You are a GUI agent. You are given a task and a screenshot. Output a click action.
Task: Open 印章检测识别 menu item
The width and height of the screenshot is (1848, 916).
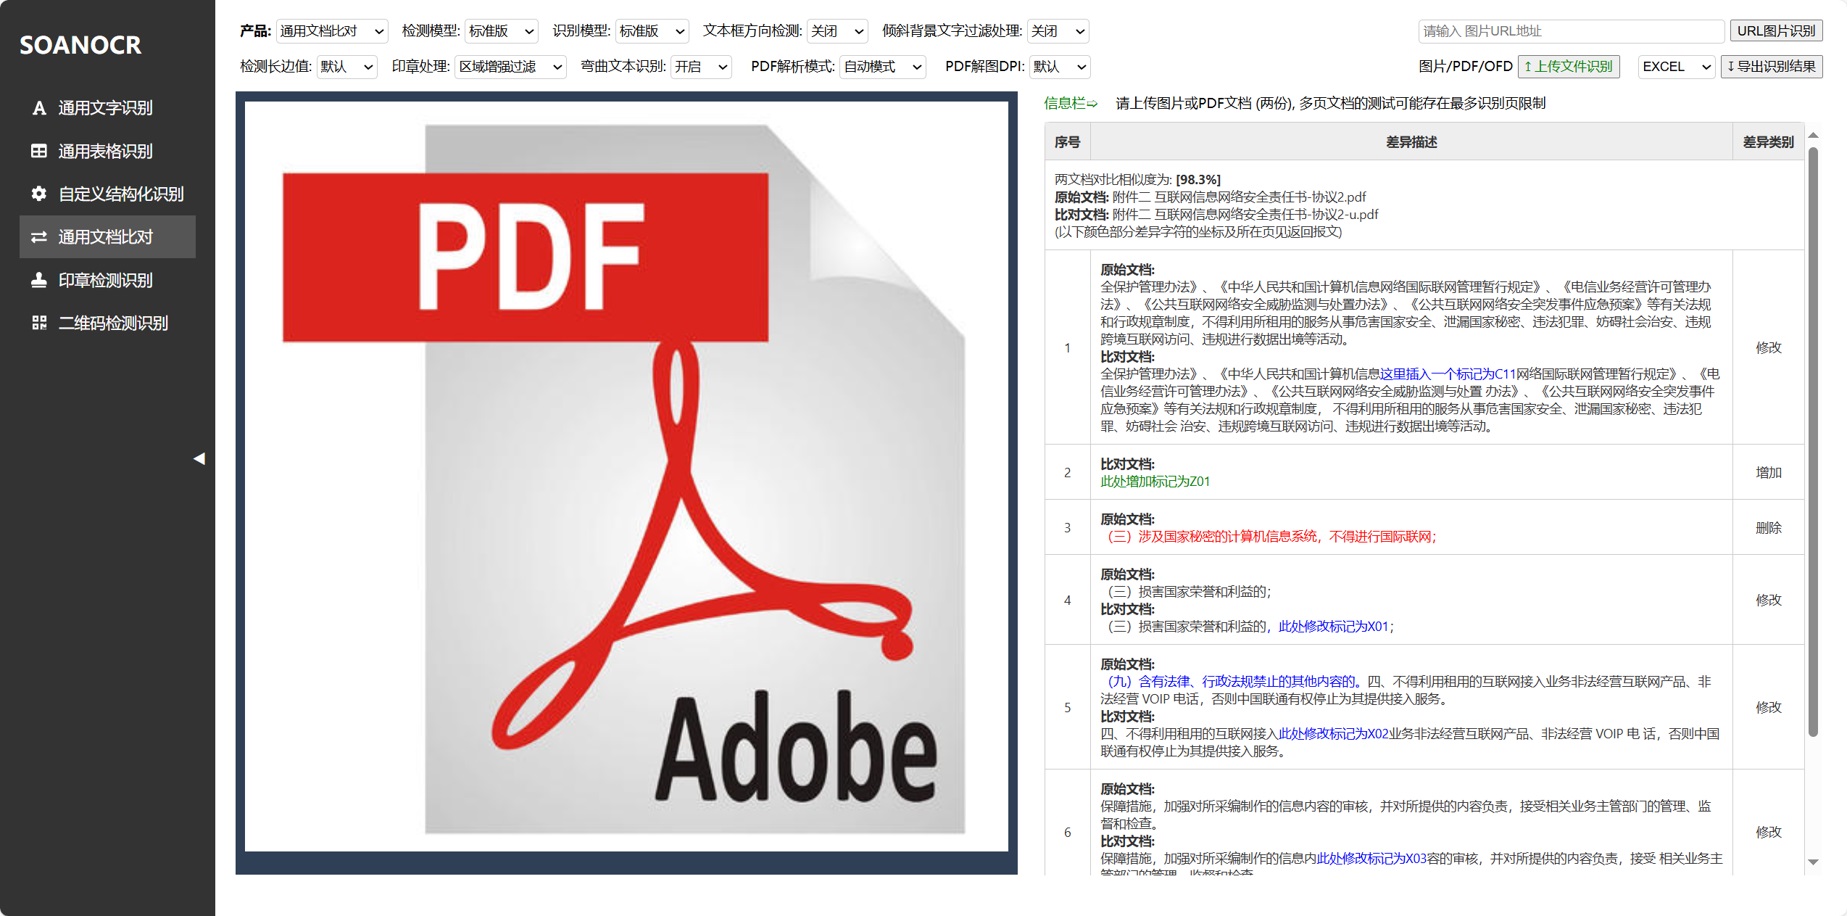coord(107,280)
